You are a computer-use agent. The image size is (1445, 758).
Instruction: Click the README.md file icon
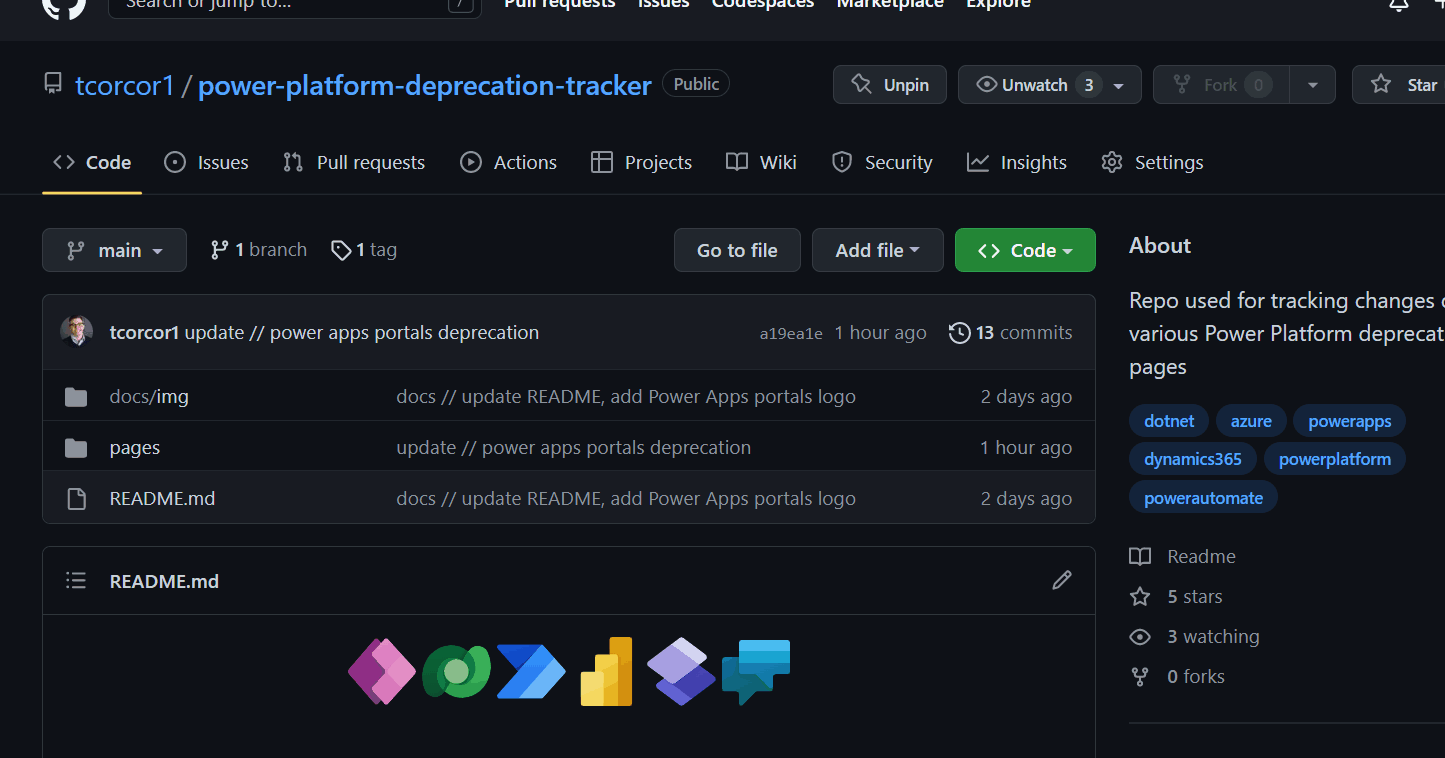[x=76, y=499]
